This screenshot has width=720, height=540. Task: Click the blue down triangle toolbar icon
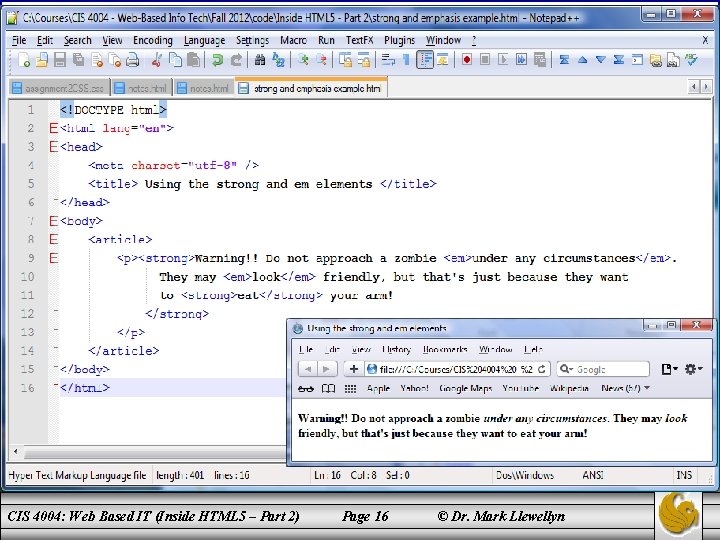[x=601, y=60]
